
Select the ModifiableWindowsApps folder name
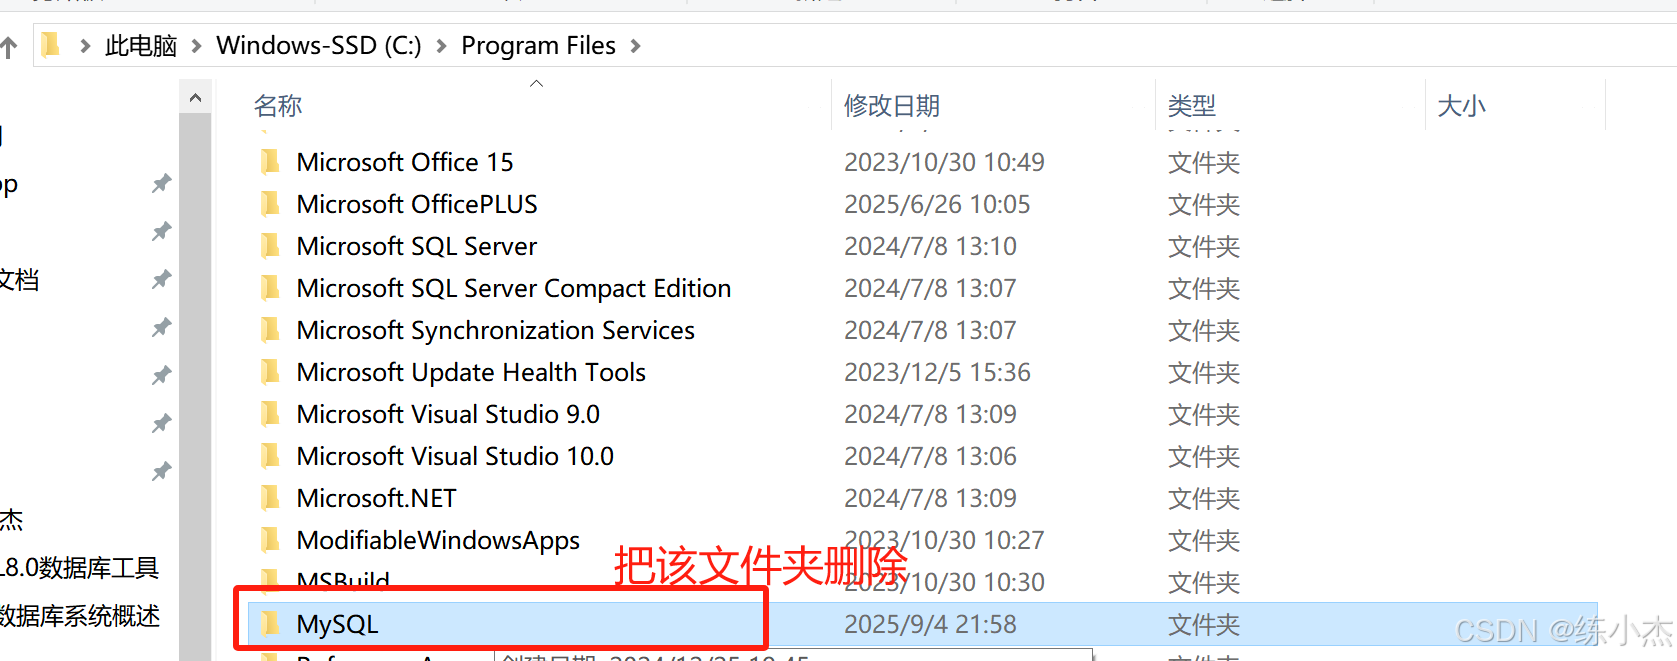pyautogui.click(x=438, y=540)
